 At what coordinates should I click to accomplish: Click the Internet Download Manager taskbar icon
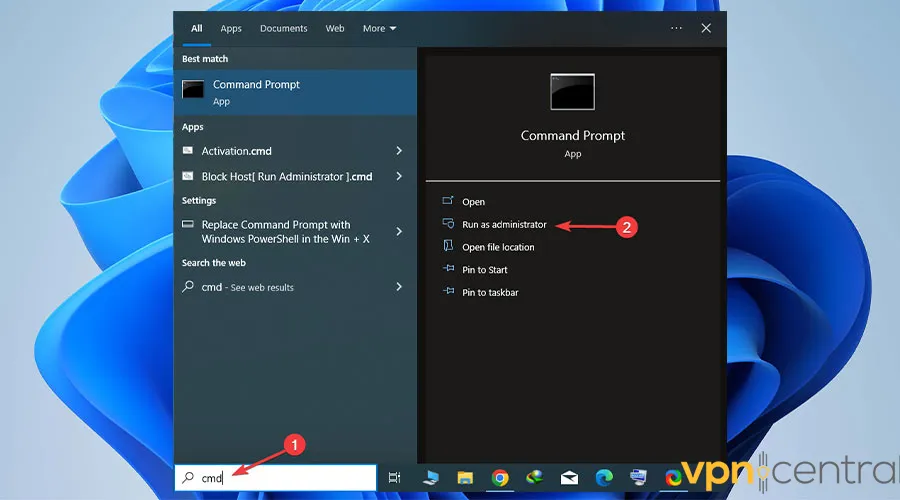[534, 478]
